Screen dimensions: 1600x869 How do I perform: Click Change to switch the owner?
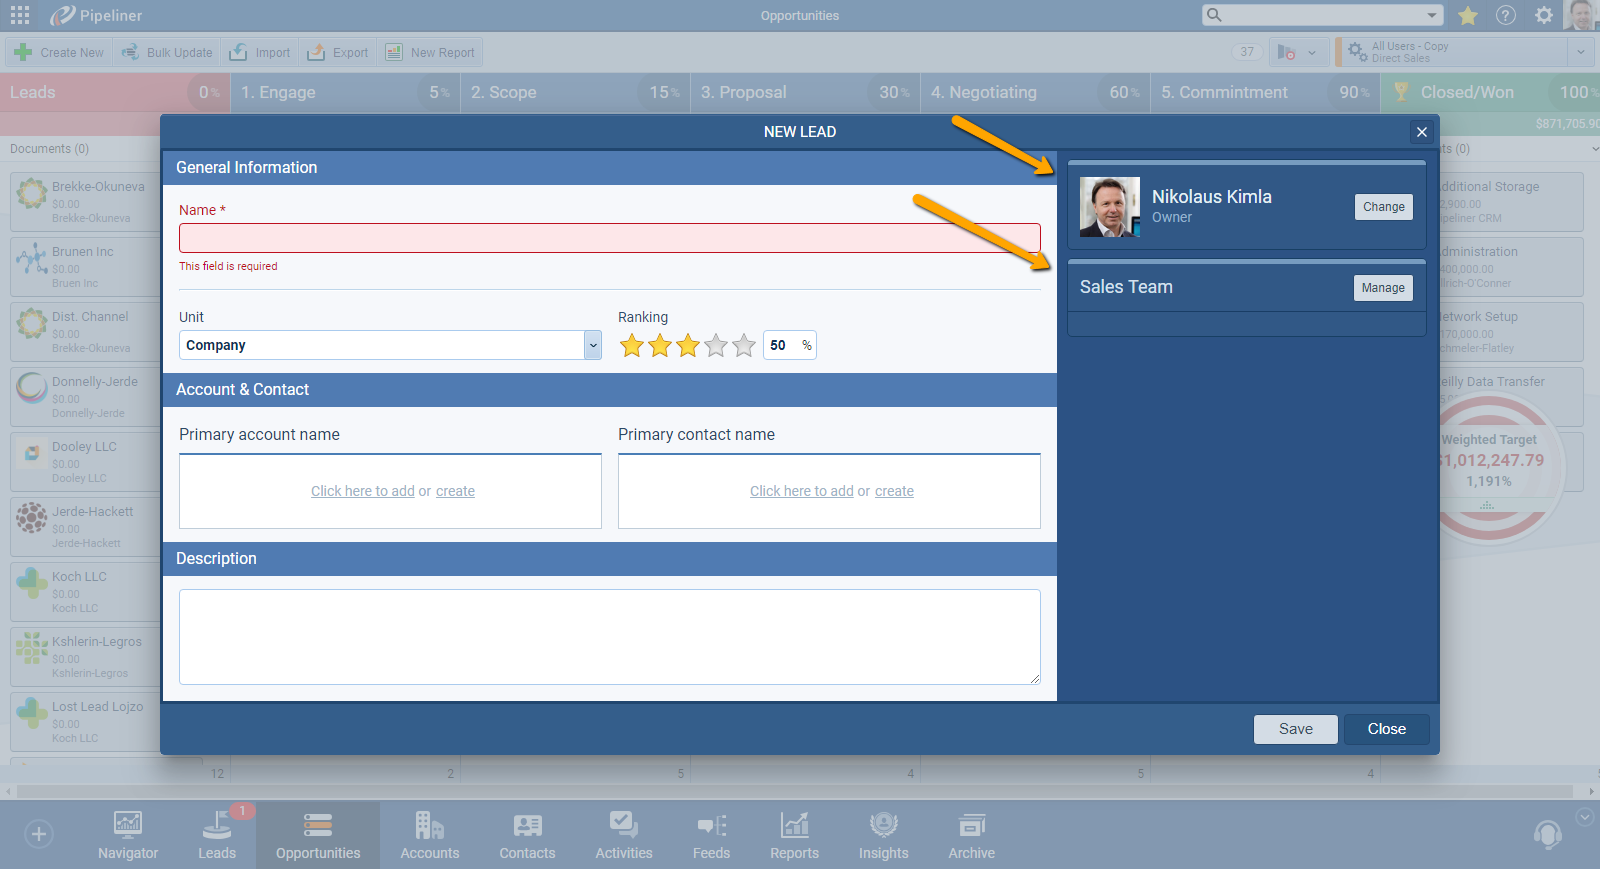coord(1383,207)
